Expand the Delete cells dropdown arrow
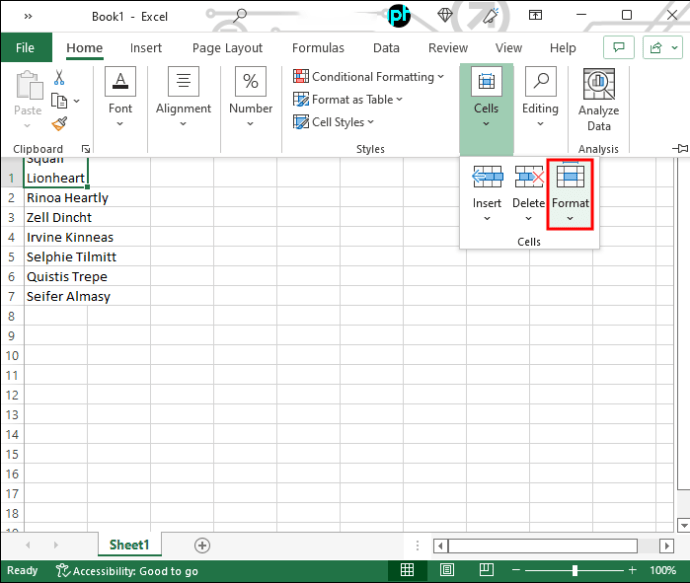The height and width of the screenshot is (583, 690). [x=529, y=219]
